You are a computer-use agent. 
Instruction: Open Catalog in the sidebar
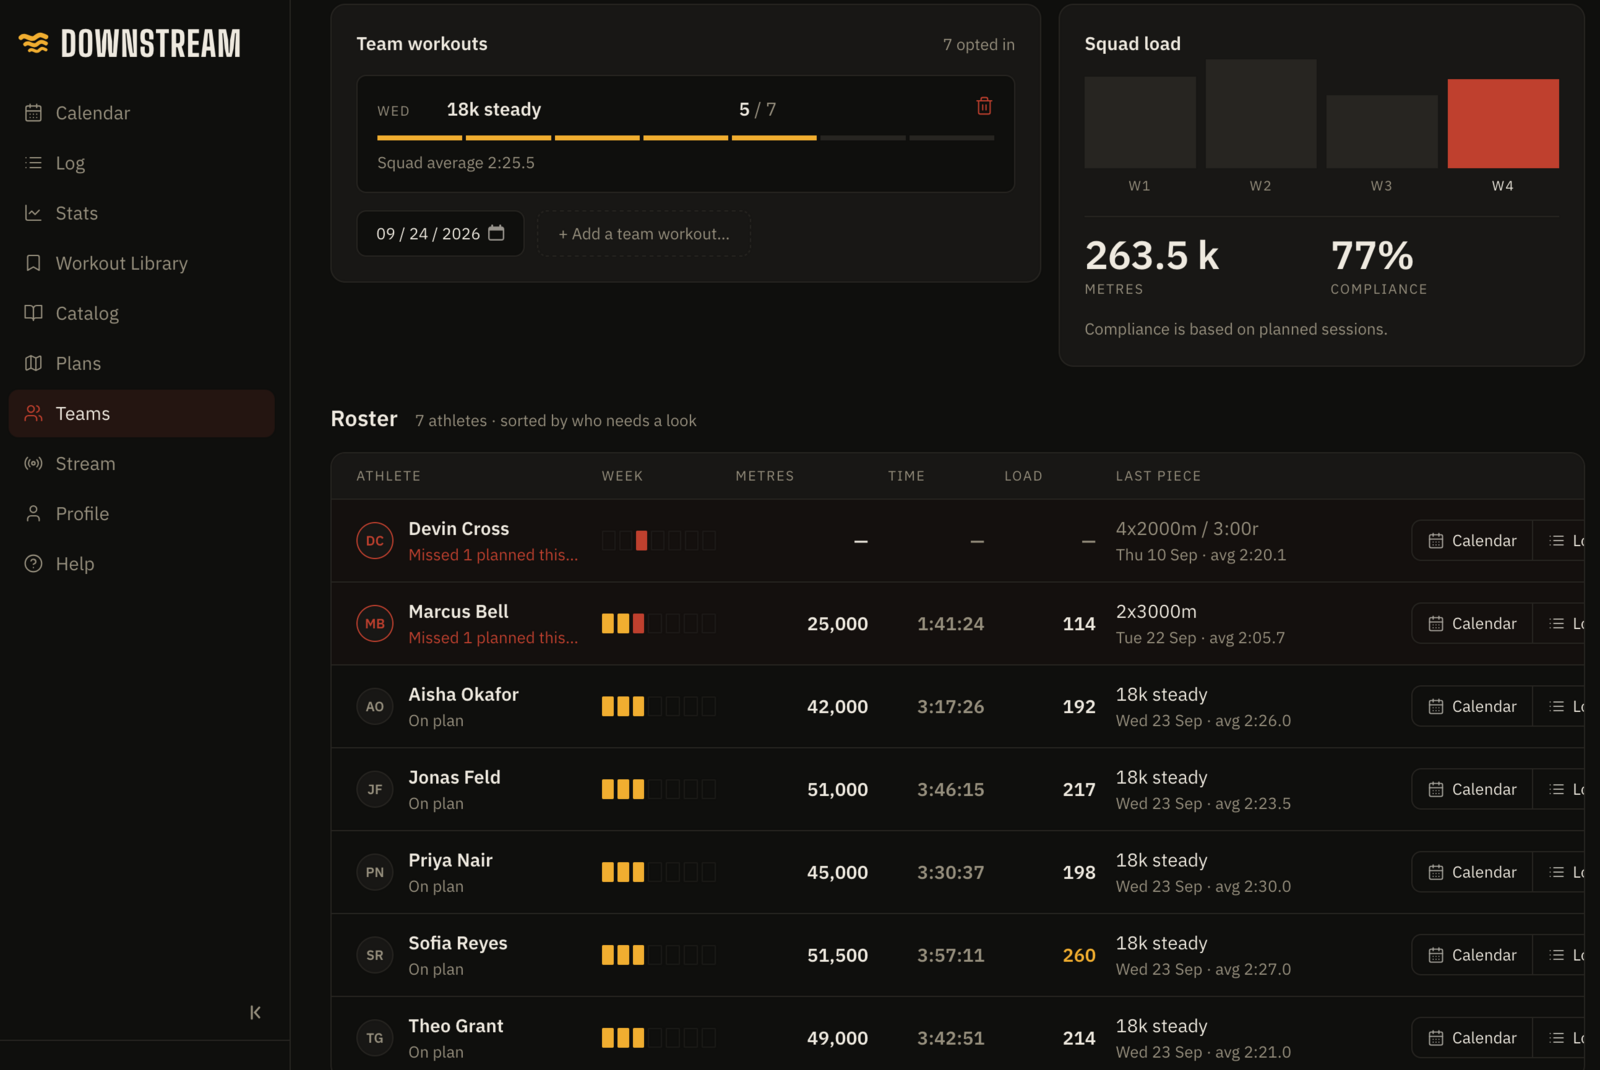click(x=141, y=313)
